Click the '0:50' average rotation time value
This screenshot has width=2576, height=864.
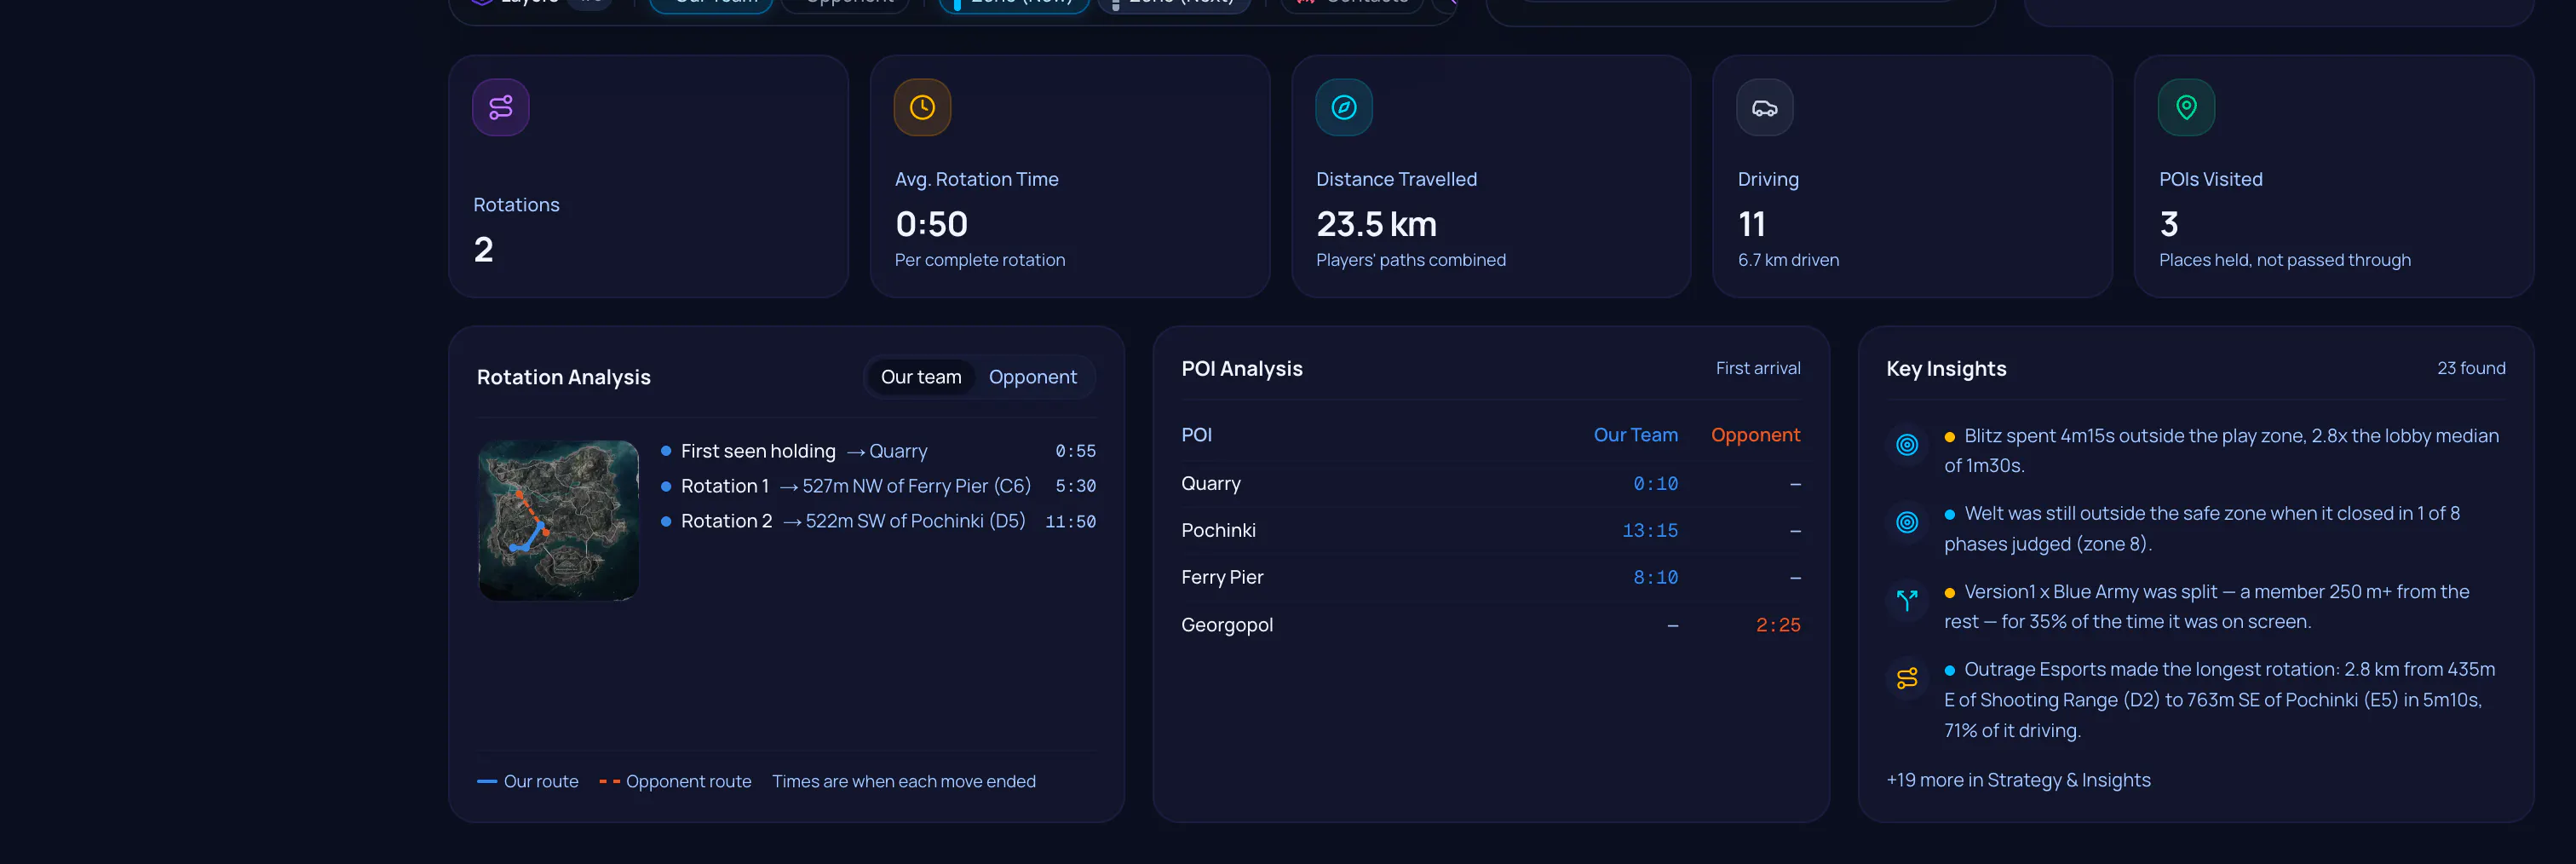click(931, 224)
